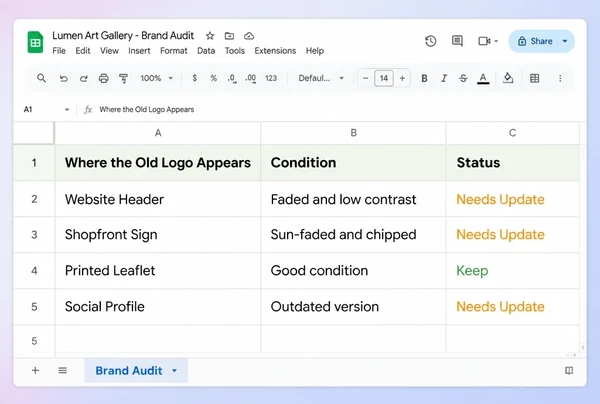Select the Outdated version cell
The image size is (600, 404).
[x=354, y=306]
